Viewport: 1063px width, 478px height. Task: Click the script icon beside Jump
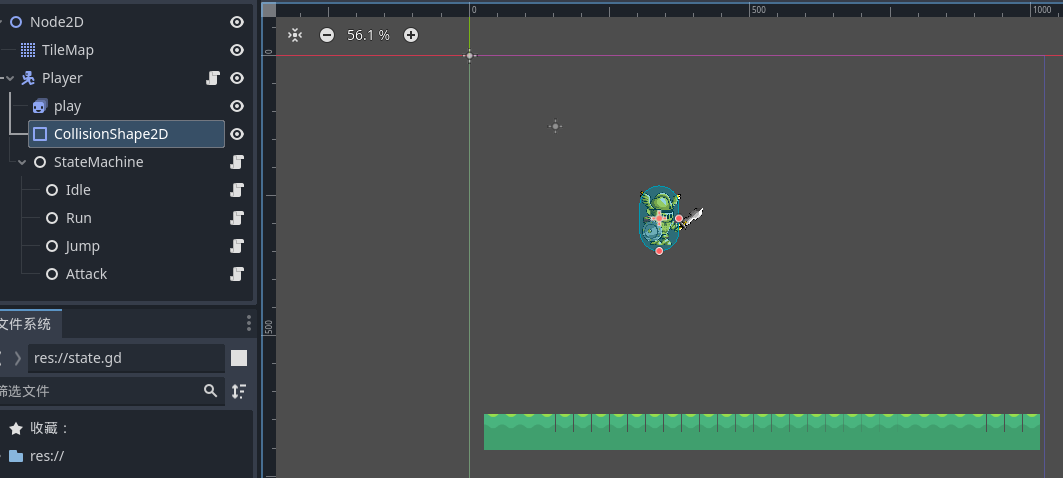point(237,246)
